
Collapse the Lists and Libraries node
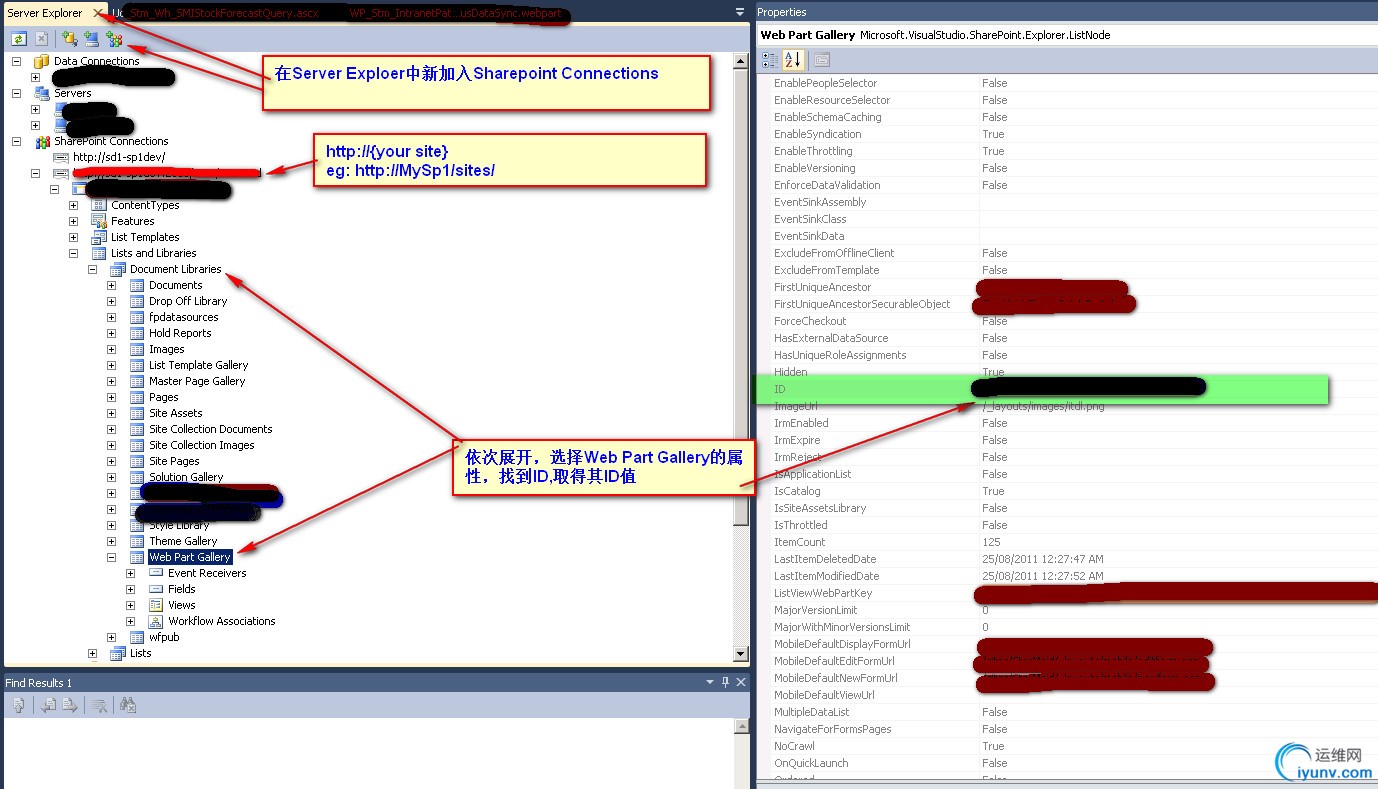point(73,253)
